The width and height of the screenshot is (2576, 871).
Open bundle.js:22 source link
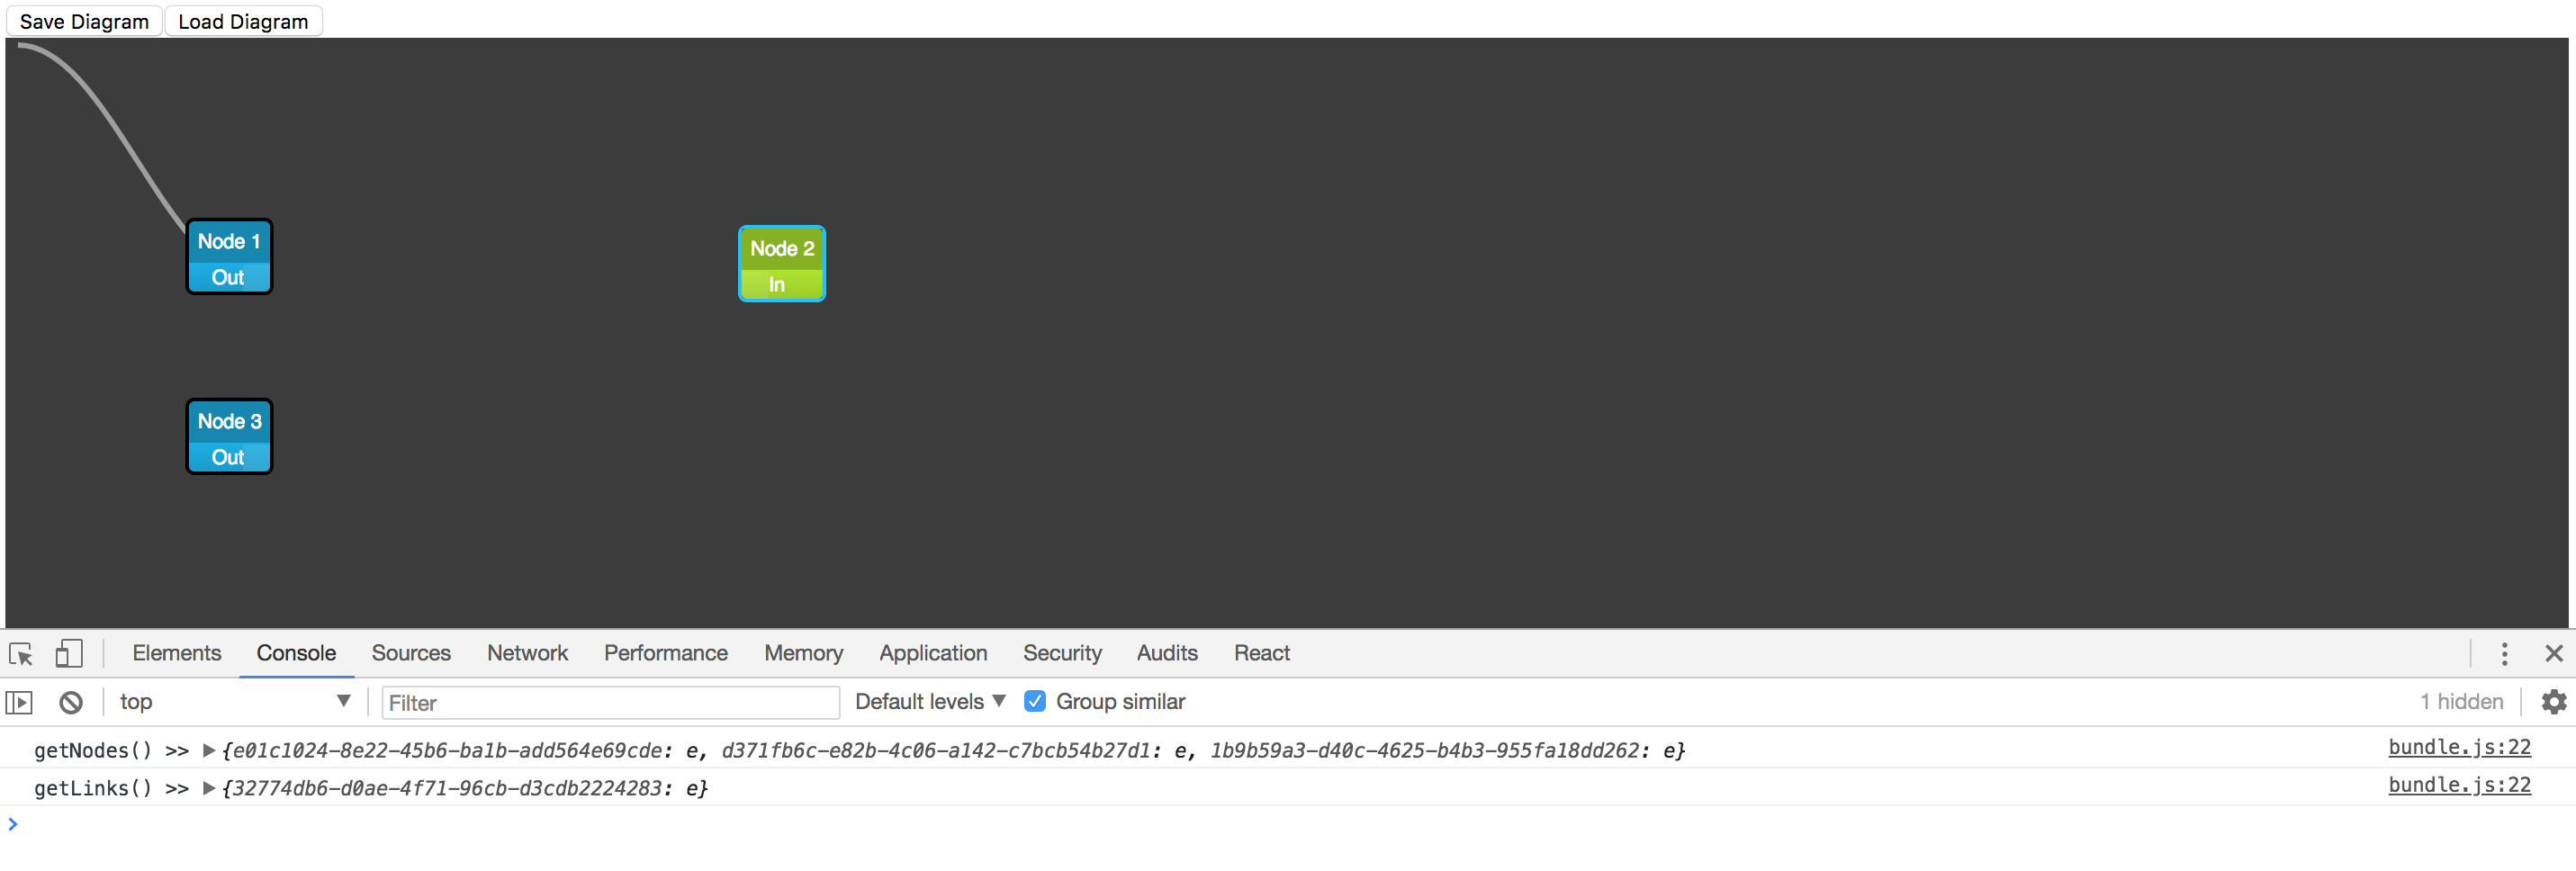click(x=2459, y=748)
